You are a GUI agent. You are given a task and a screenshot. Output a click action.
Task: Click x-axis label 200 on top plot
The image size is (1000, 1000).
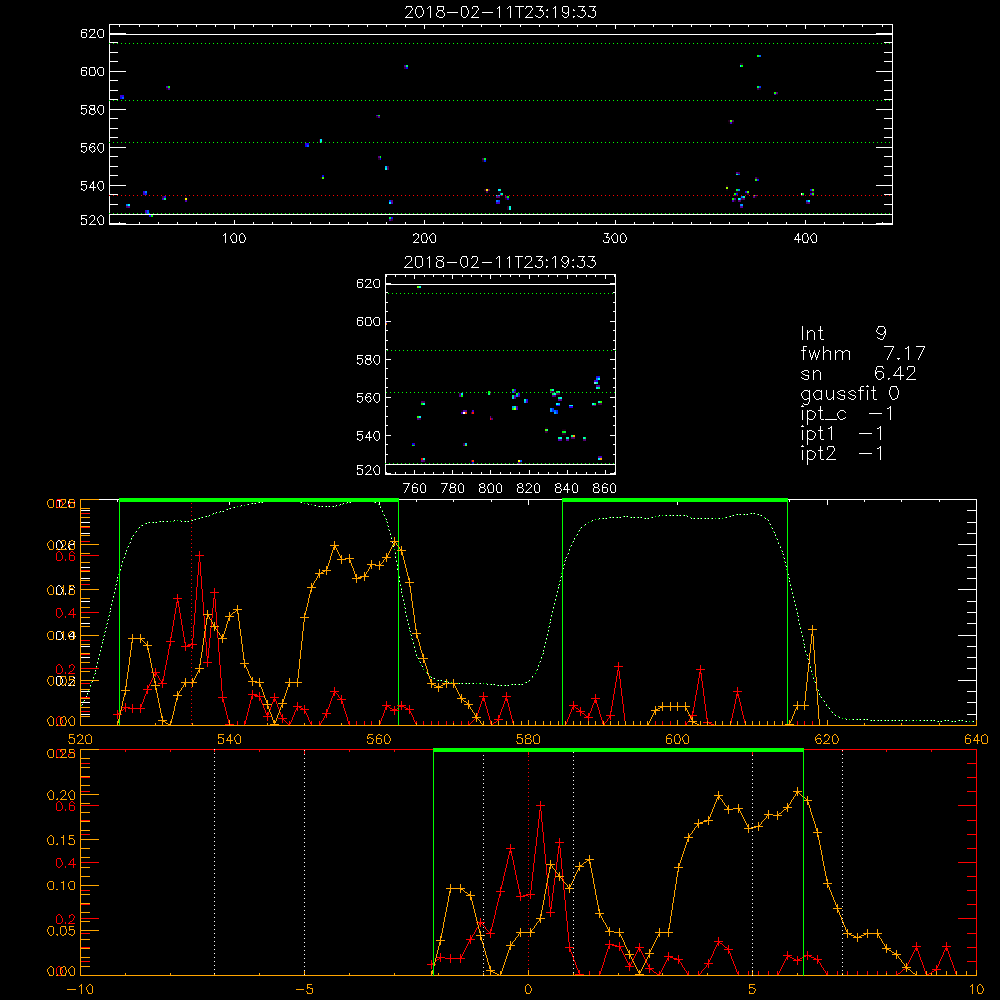pyautogui.click(x=424, y=239)
